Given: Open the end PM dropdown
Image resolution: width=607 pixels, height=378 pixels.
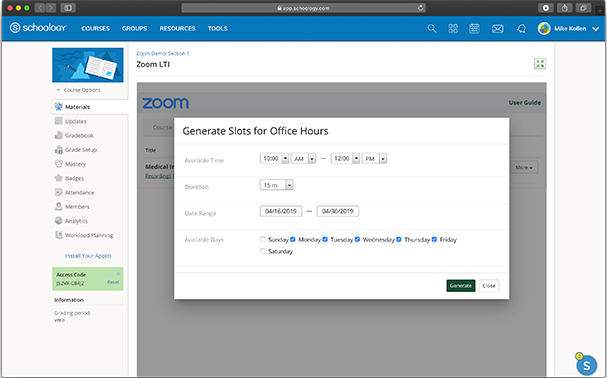Looking at the screenshot, I should (x=374, y=158).
